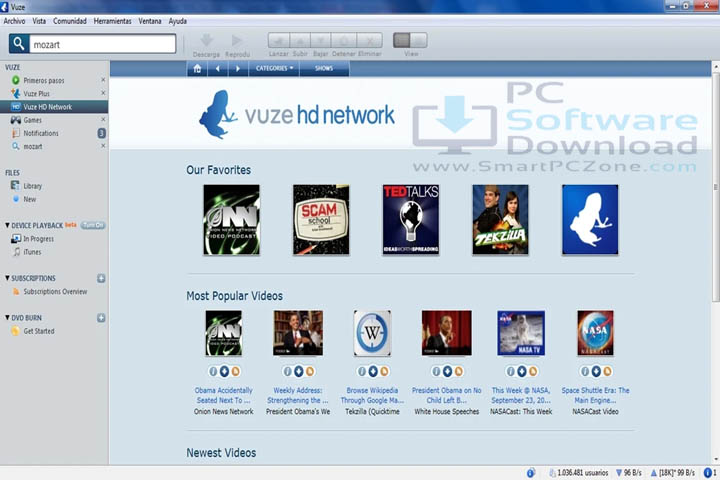Viewport: 720px width, 480px height.
Task: Click the Detener stop toolbar button
Action: pos(343,40)
